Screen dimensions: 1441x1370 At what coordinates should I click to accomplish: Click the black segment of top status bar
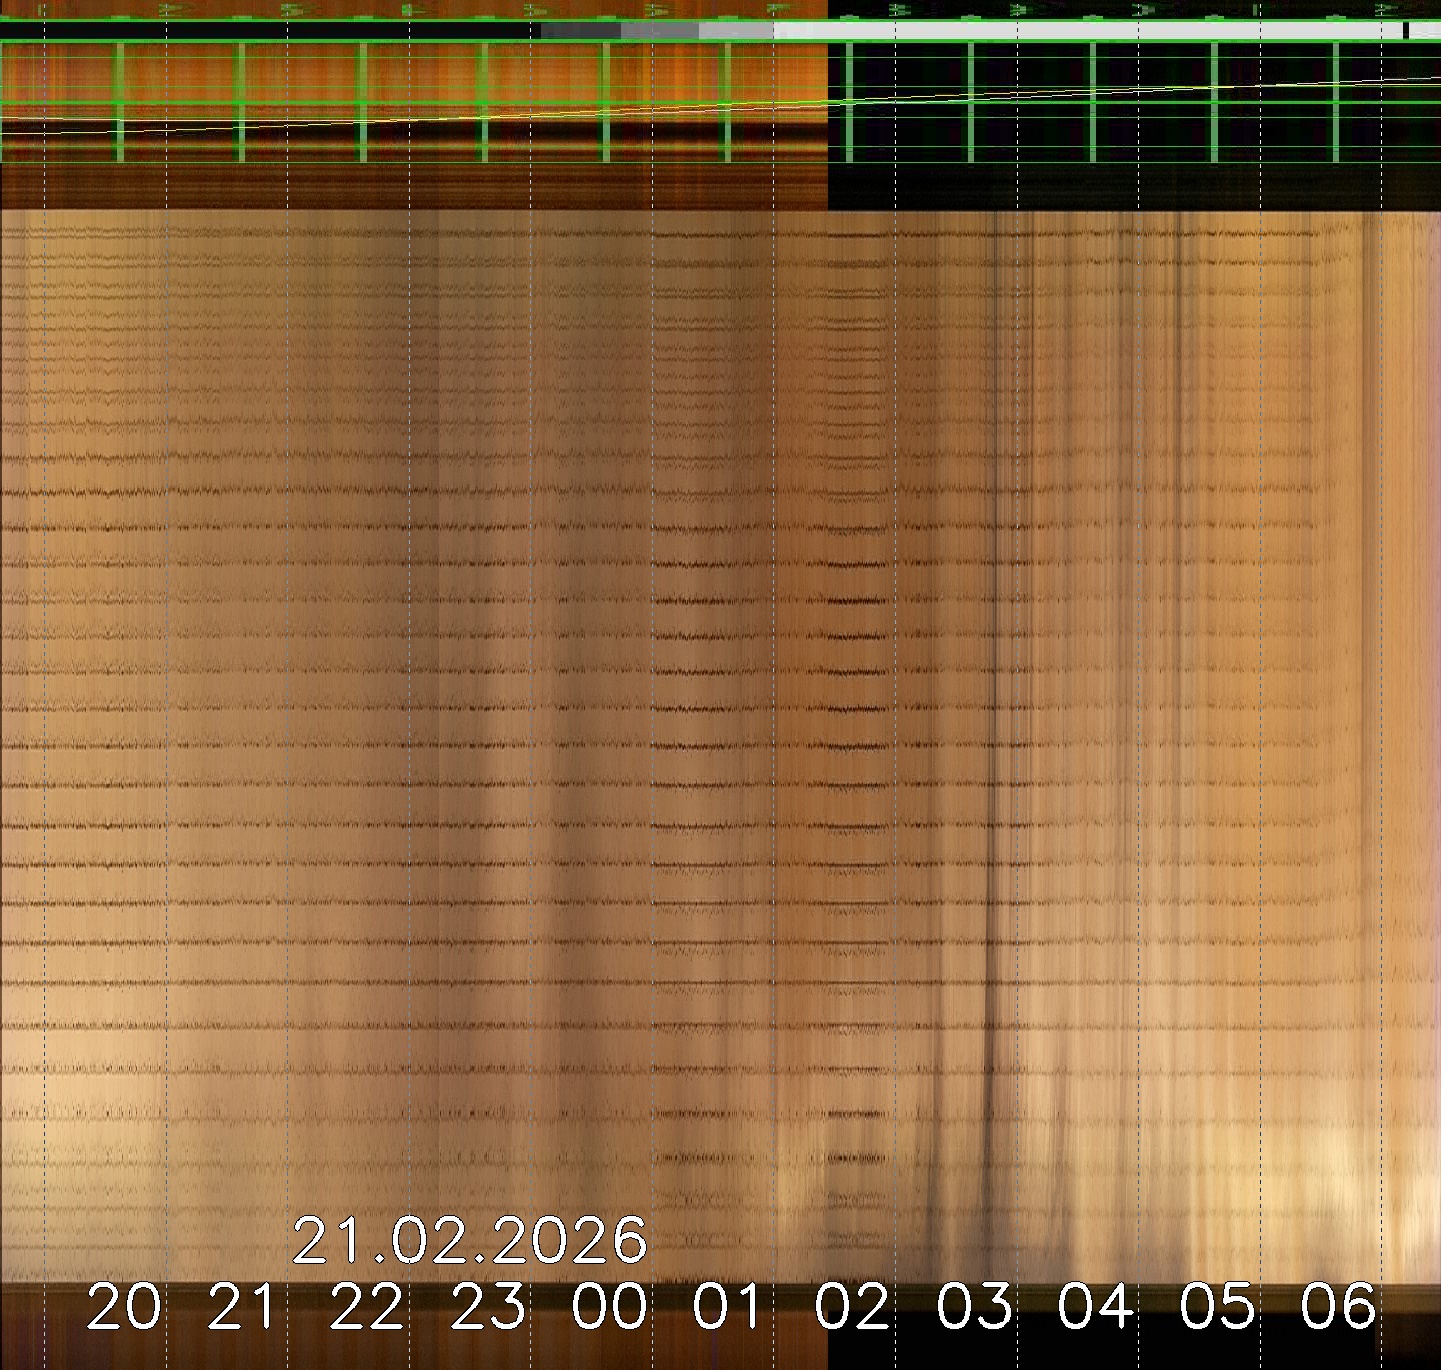point(270,31)
